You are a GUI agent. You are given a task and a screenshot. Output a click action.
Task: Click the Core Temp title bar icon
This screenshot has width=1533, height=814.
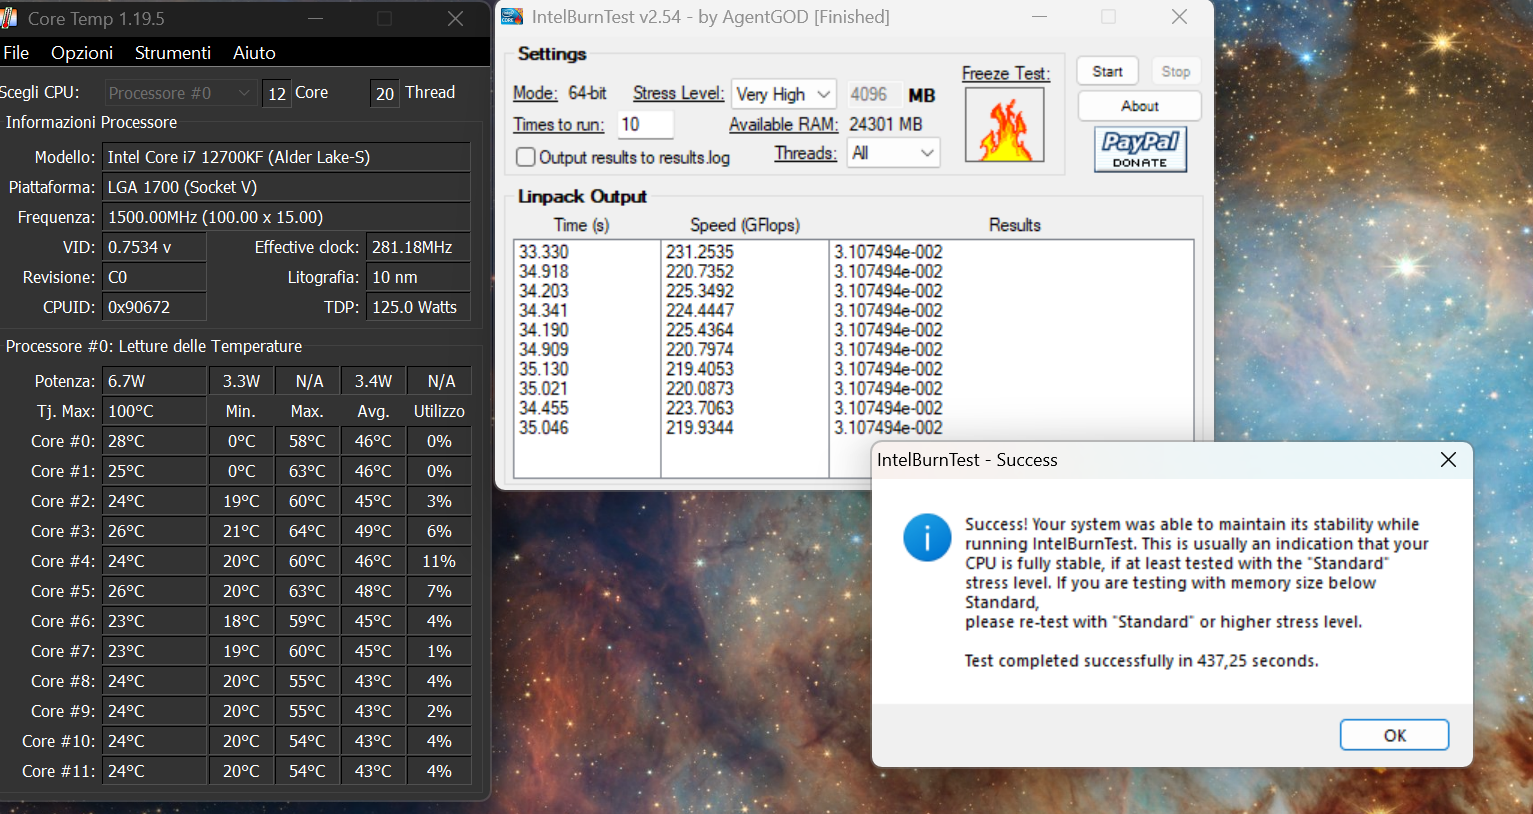pyautogui.click(x=8, y=18)
